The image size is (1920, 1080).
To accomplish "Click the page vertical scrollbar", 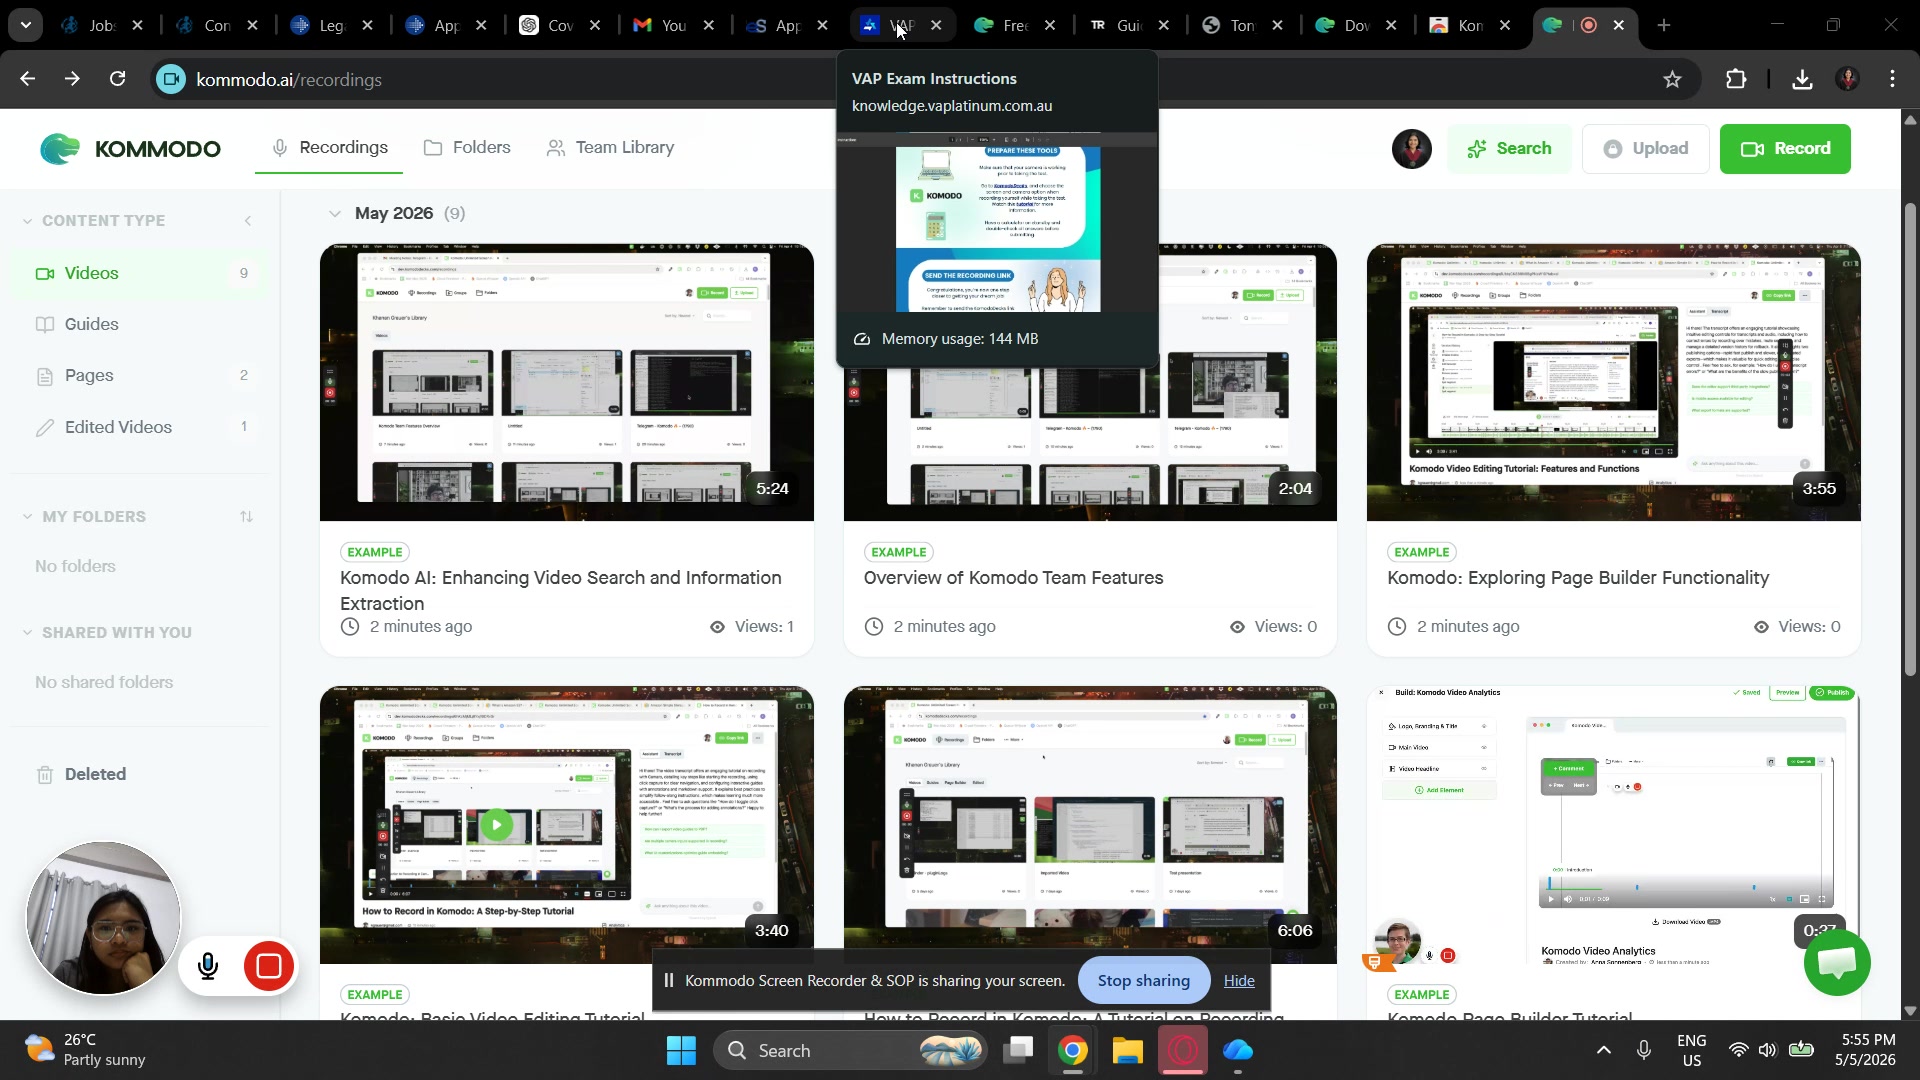I will [x=1910, y=440].
